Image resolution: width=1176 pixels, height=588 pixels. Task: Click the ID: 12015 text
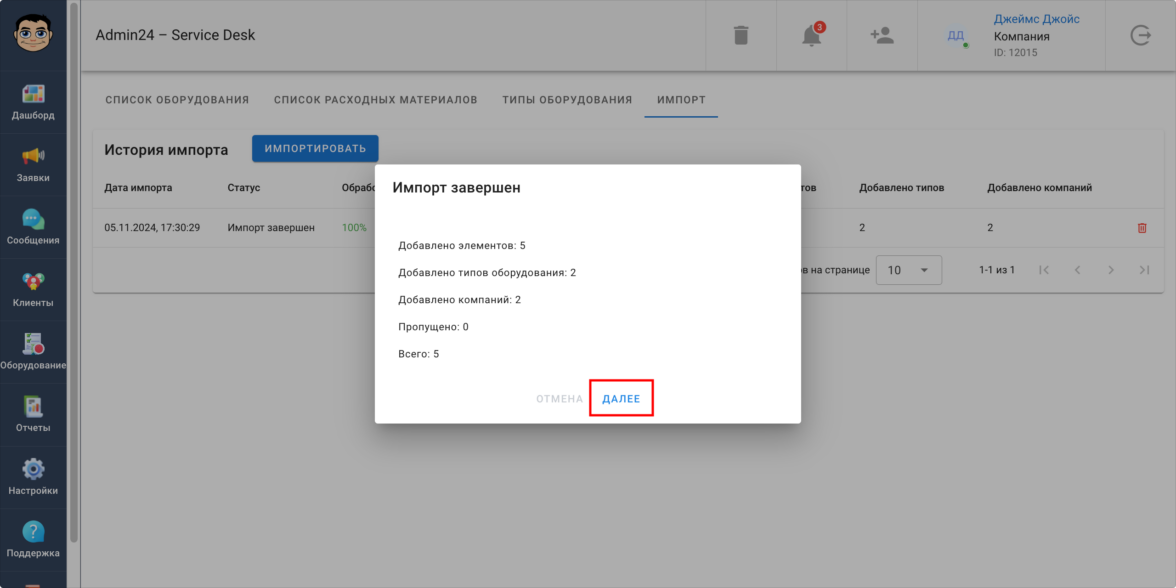coord(1016,52)
